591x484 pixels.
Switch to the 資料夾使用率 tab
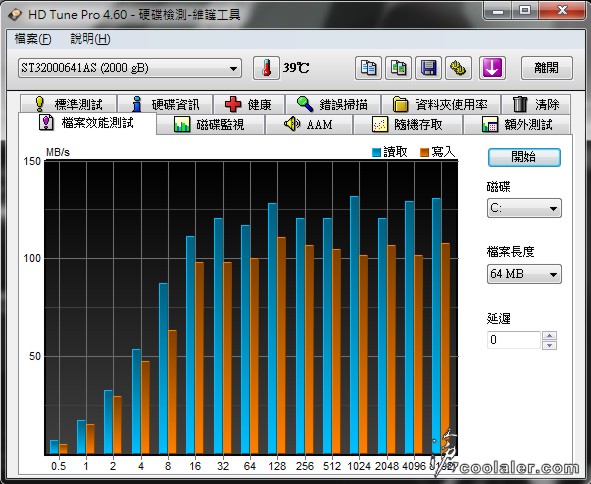[441, 104]
